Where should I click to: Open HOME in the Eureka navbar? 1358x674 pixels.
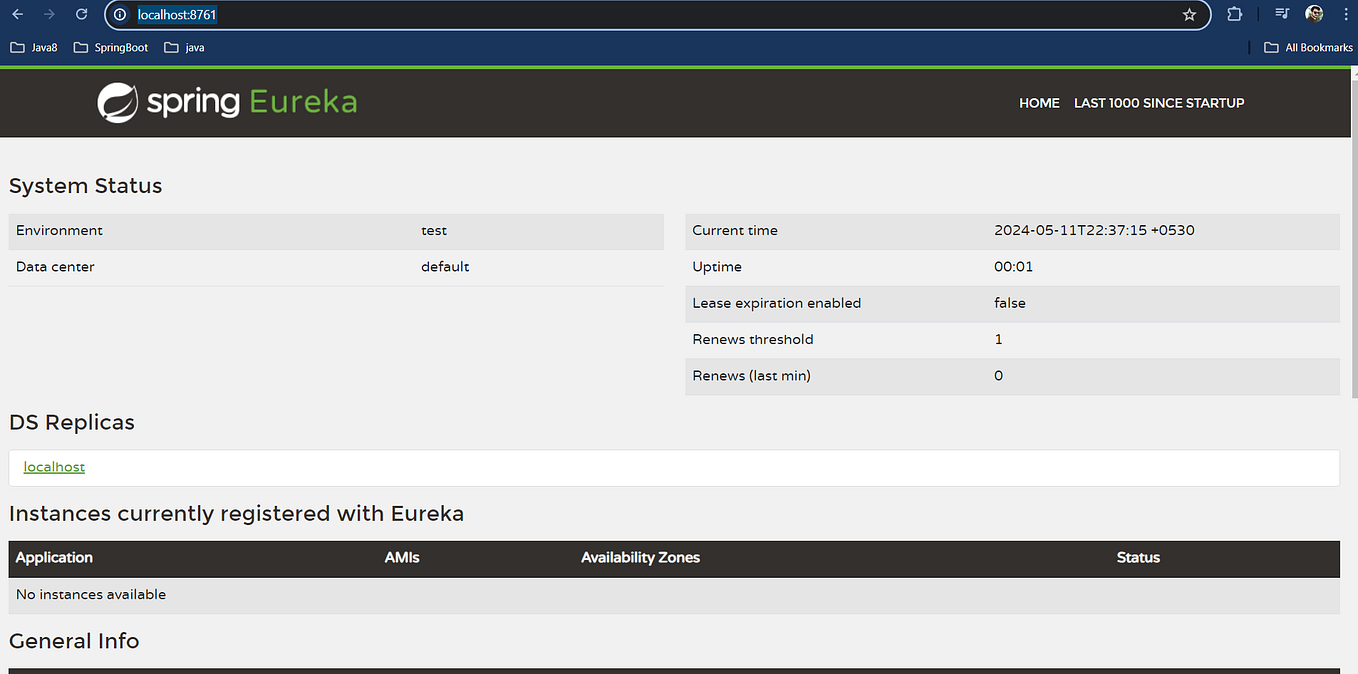(1039, 102)
